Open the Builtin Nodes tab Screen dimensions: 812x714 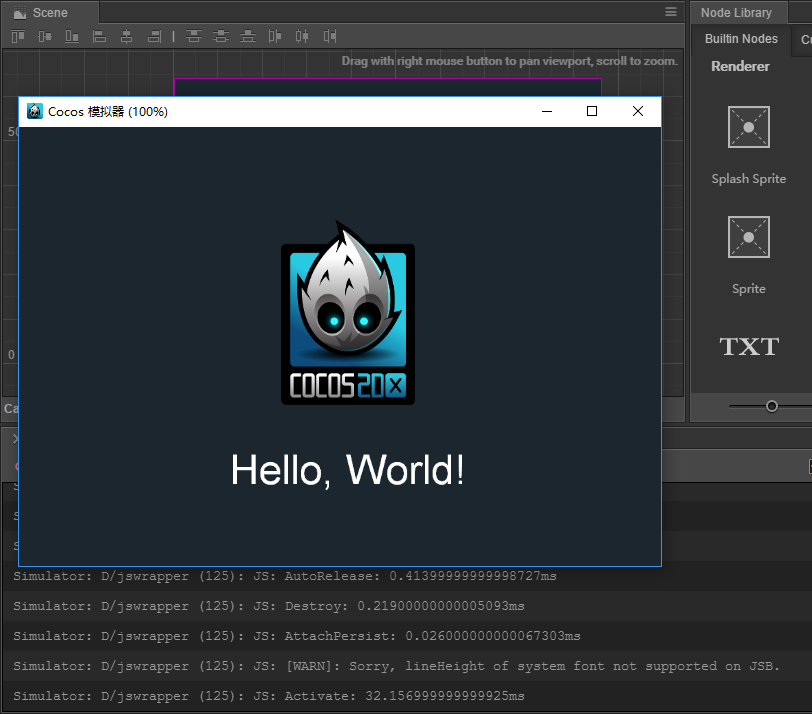coord(741,39)
